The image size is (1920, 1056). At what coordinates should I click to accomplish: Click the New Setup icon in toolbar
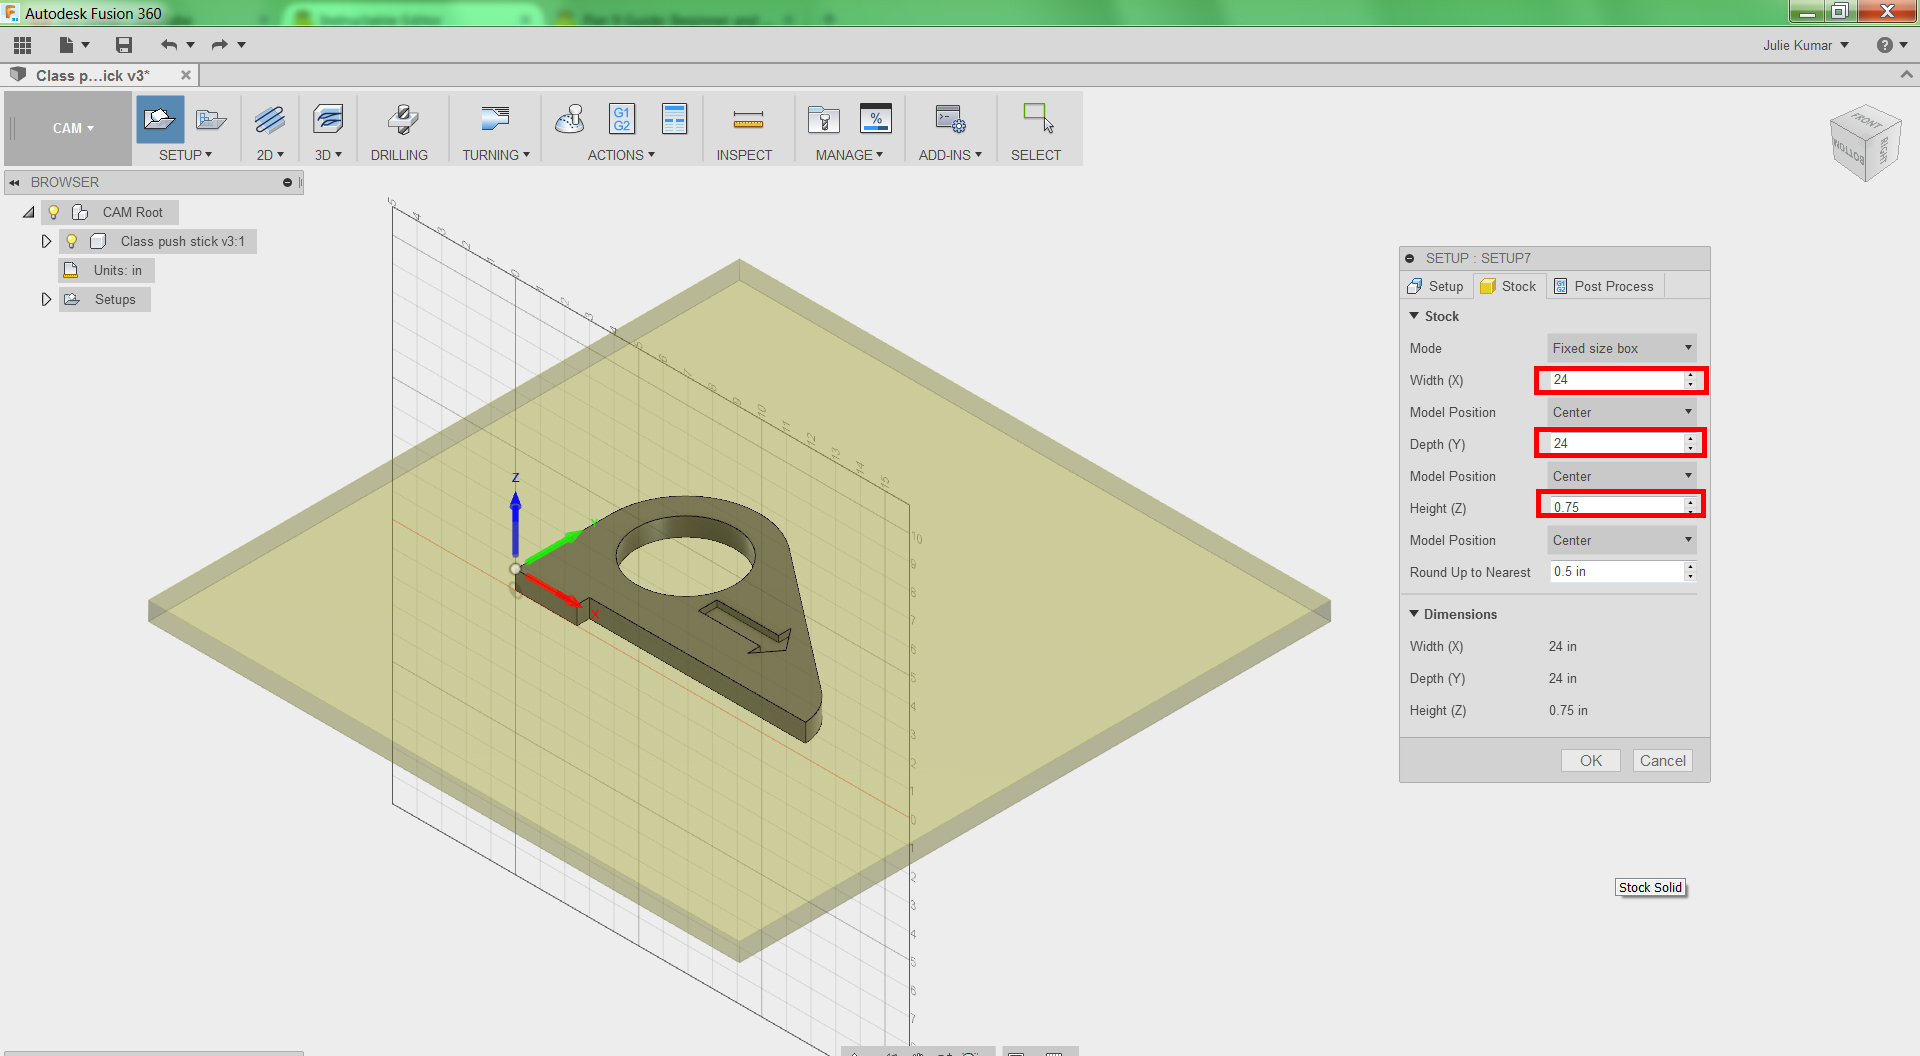pyautogui.click(x=159, y=120)
